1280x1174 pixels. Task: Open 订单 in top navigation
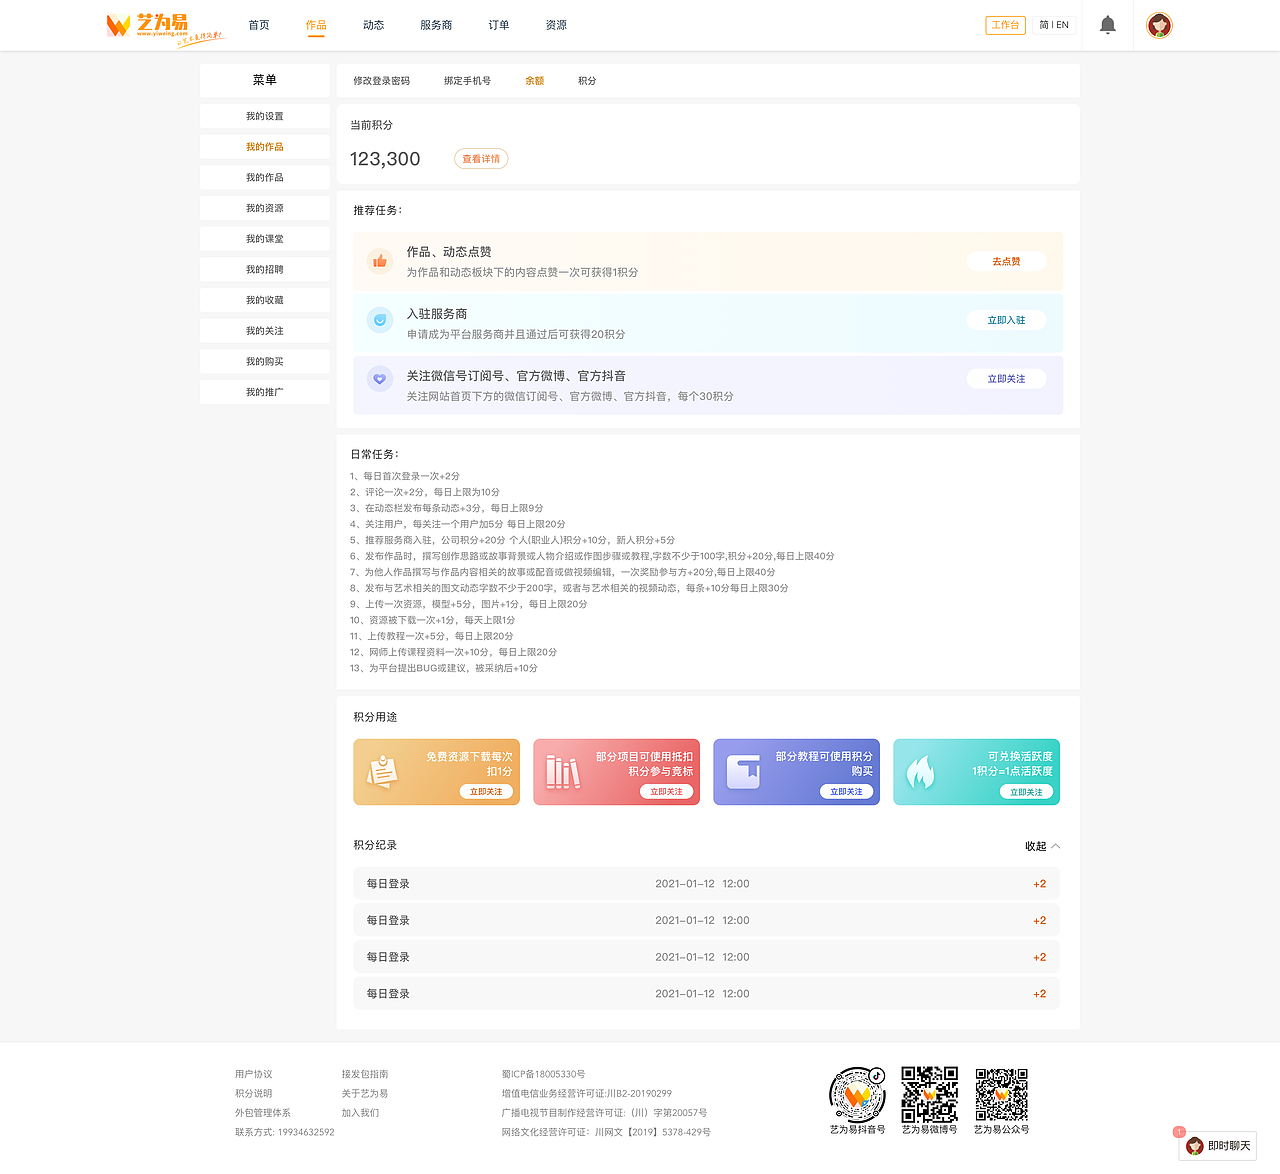(499, 25)
